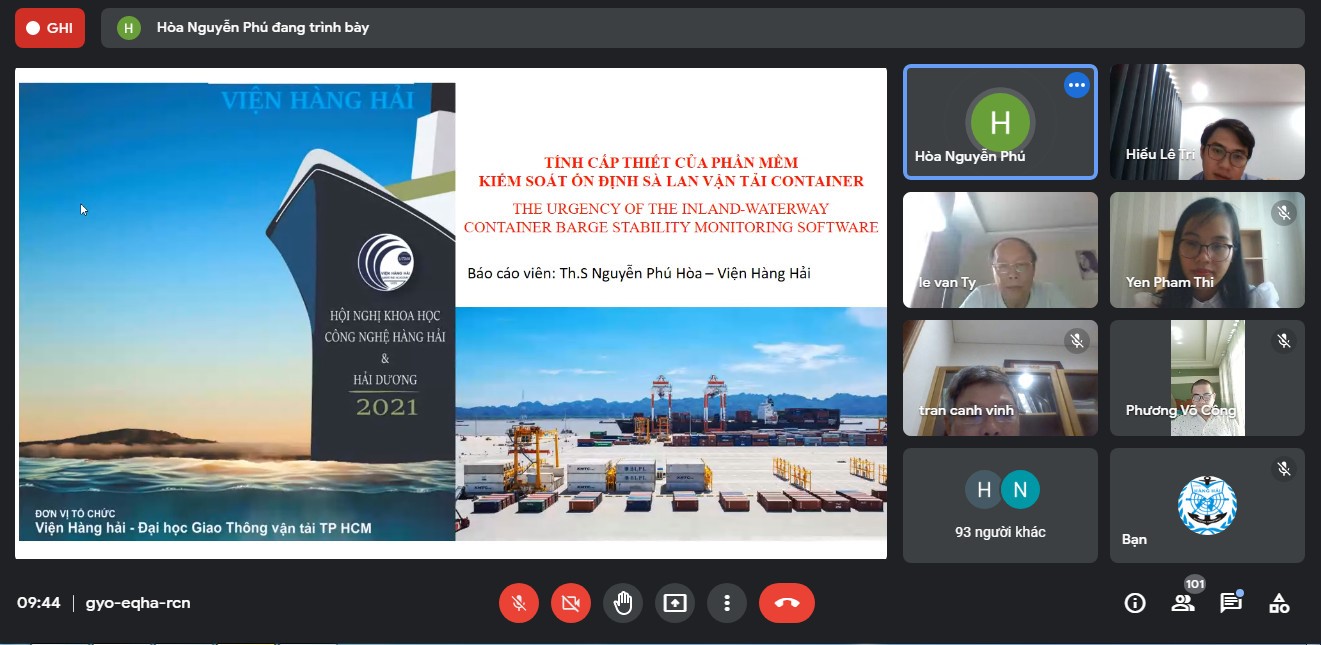Raise hand using the hand icon
Viewport: 1321px width, 645px height.
[x=623, y=603]
